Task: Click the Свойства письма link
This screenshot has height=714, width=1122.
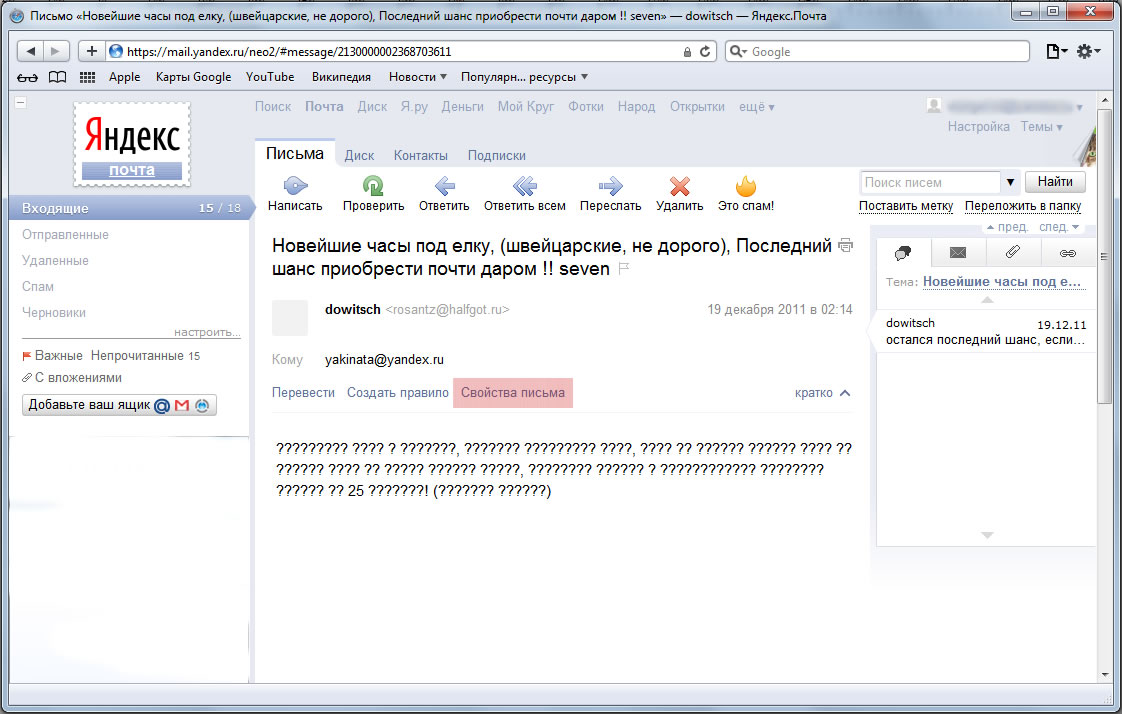Action: pos(512,393)
